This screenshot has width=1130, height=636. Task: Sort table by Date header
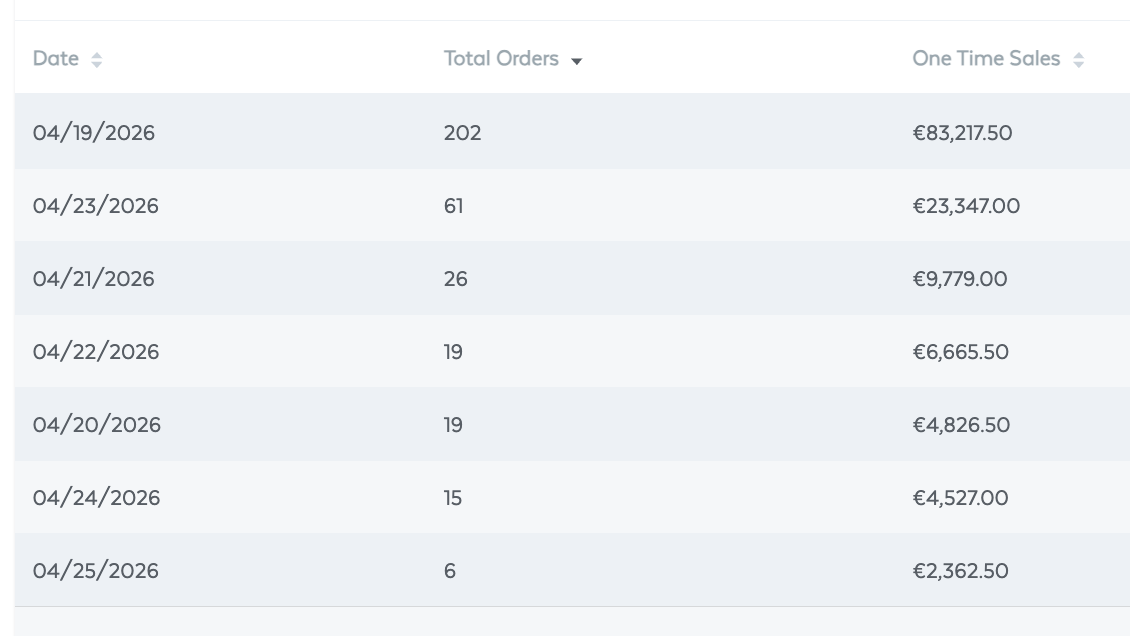point(55,58)
